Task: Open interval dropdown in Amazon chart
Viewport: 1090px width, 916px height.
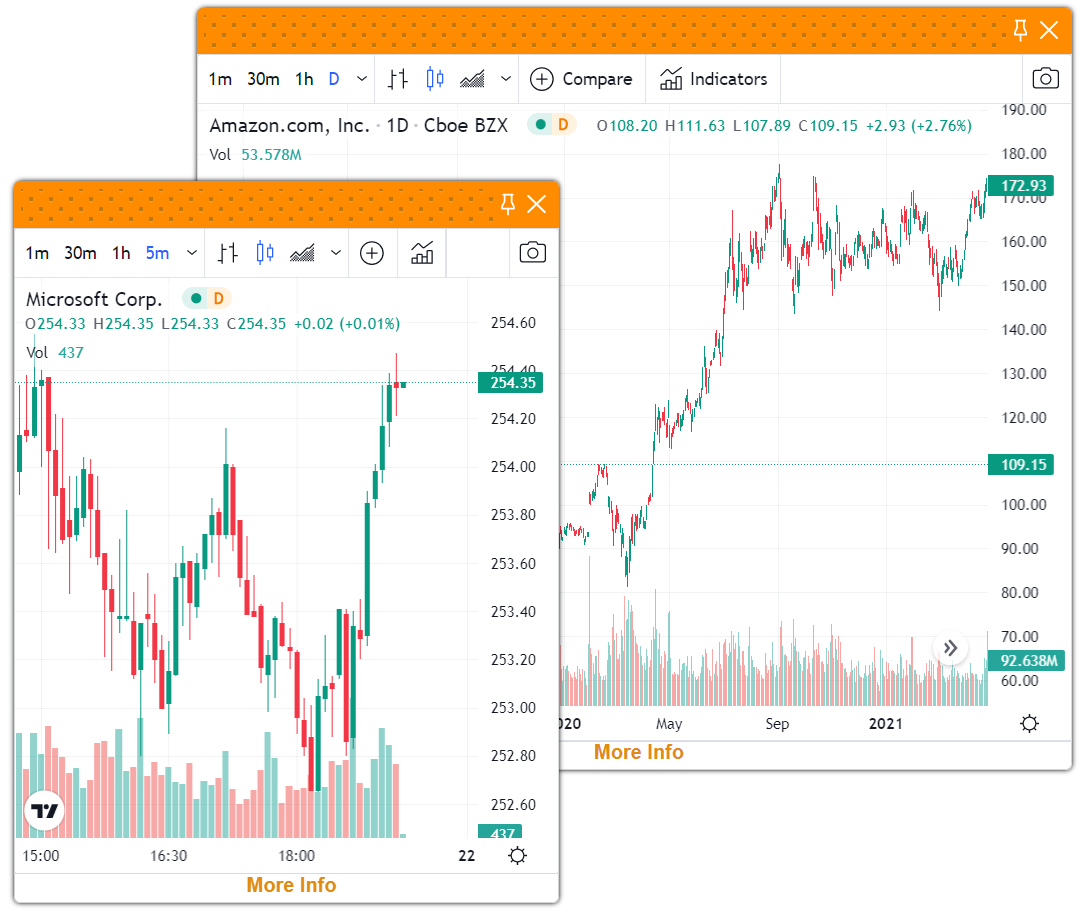Action: (361, 79)
